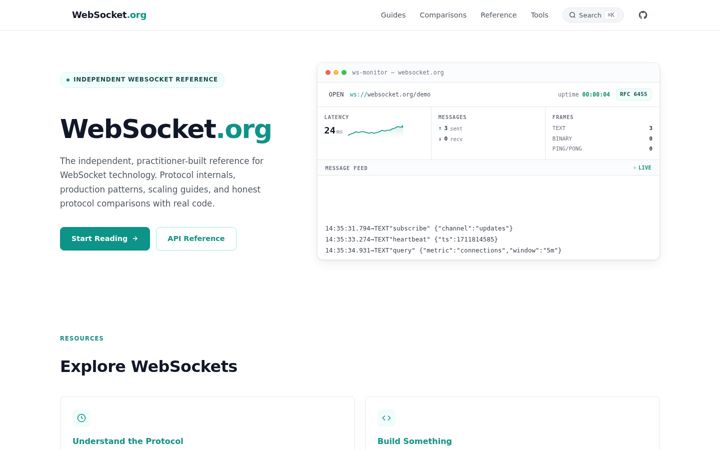The width and height of the screenshot is (720, 450).
Task: Click the RFC 6455 badge
Action: [633, 94]
